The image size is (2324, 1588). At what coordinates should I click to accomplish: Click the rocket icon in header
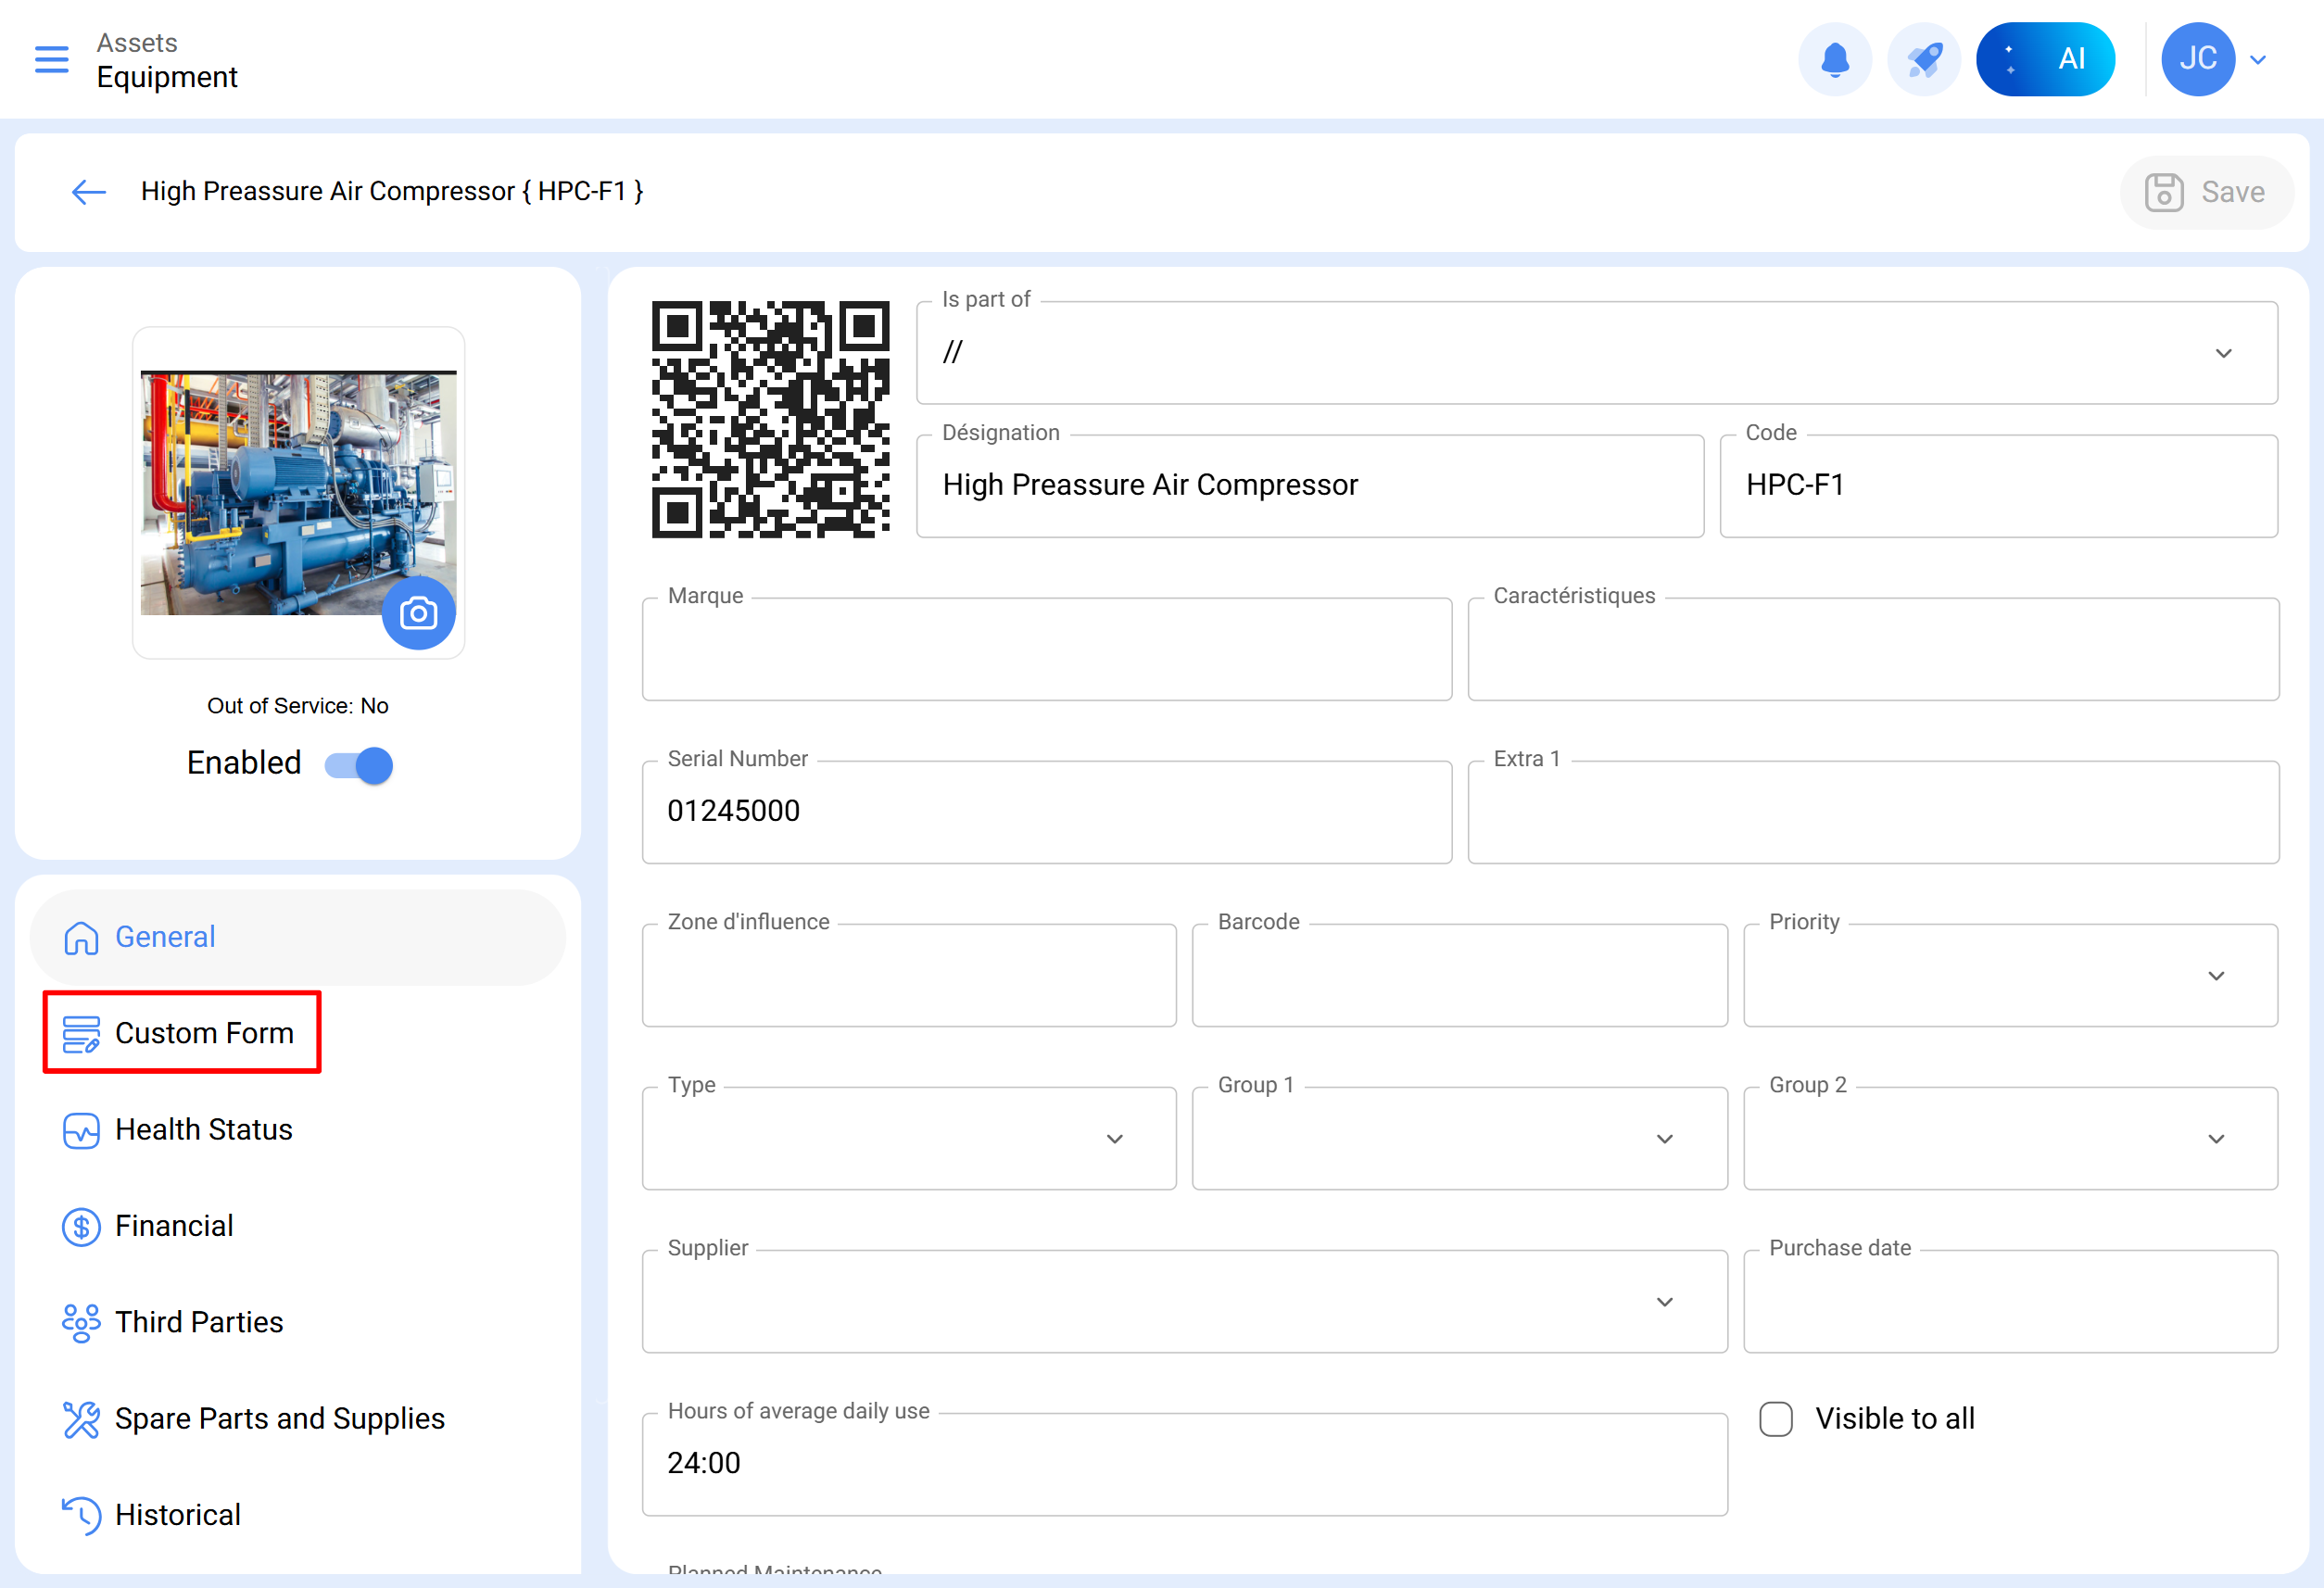pyautogui.click(x=1923, y=59)
